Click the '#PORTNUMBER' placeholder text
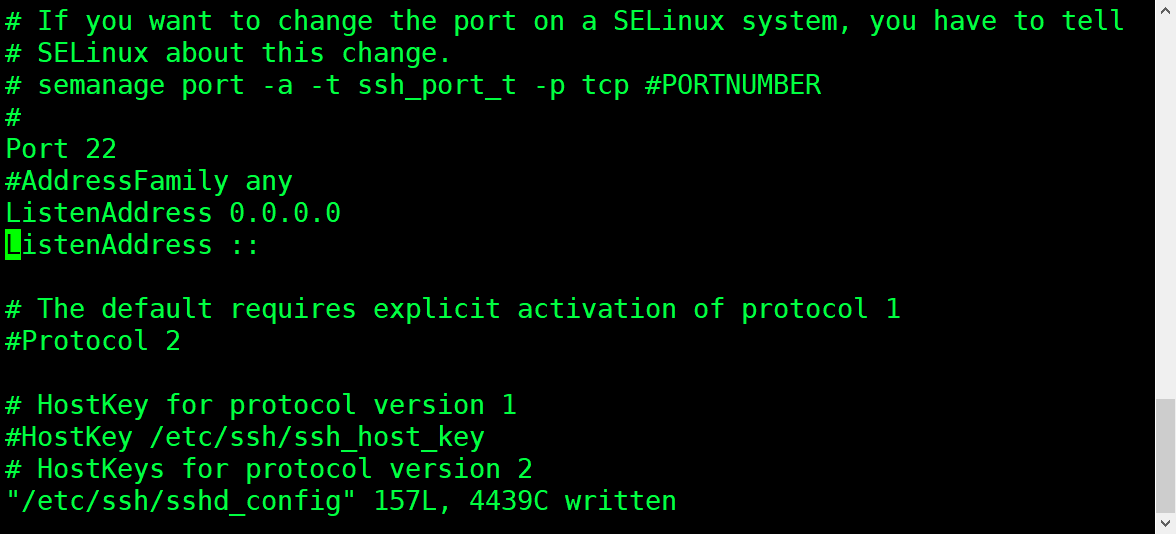The width and height of the screenshot is (1176, 534). point(734,85)
